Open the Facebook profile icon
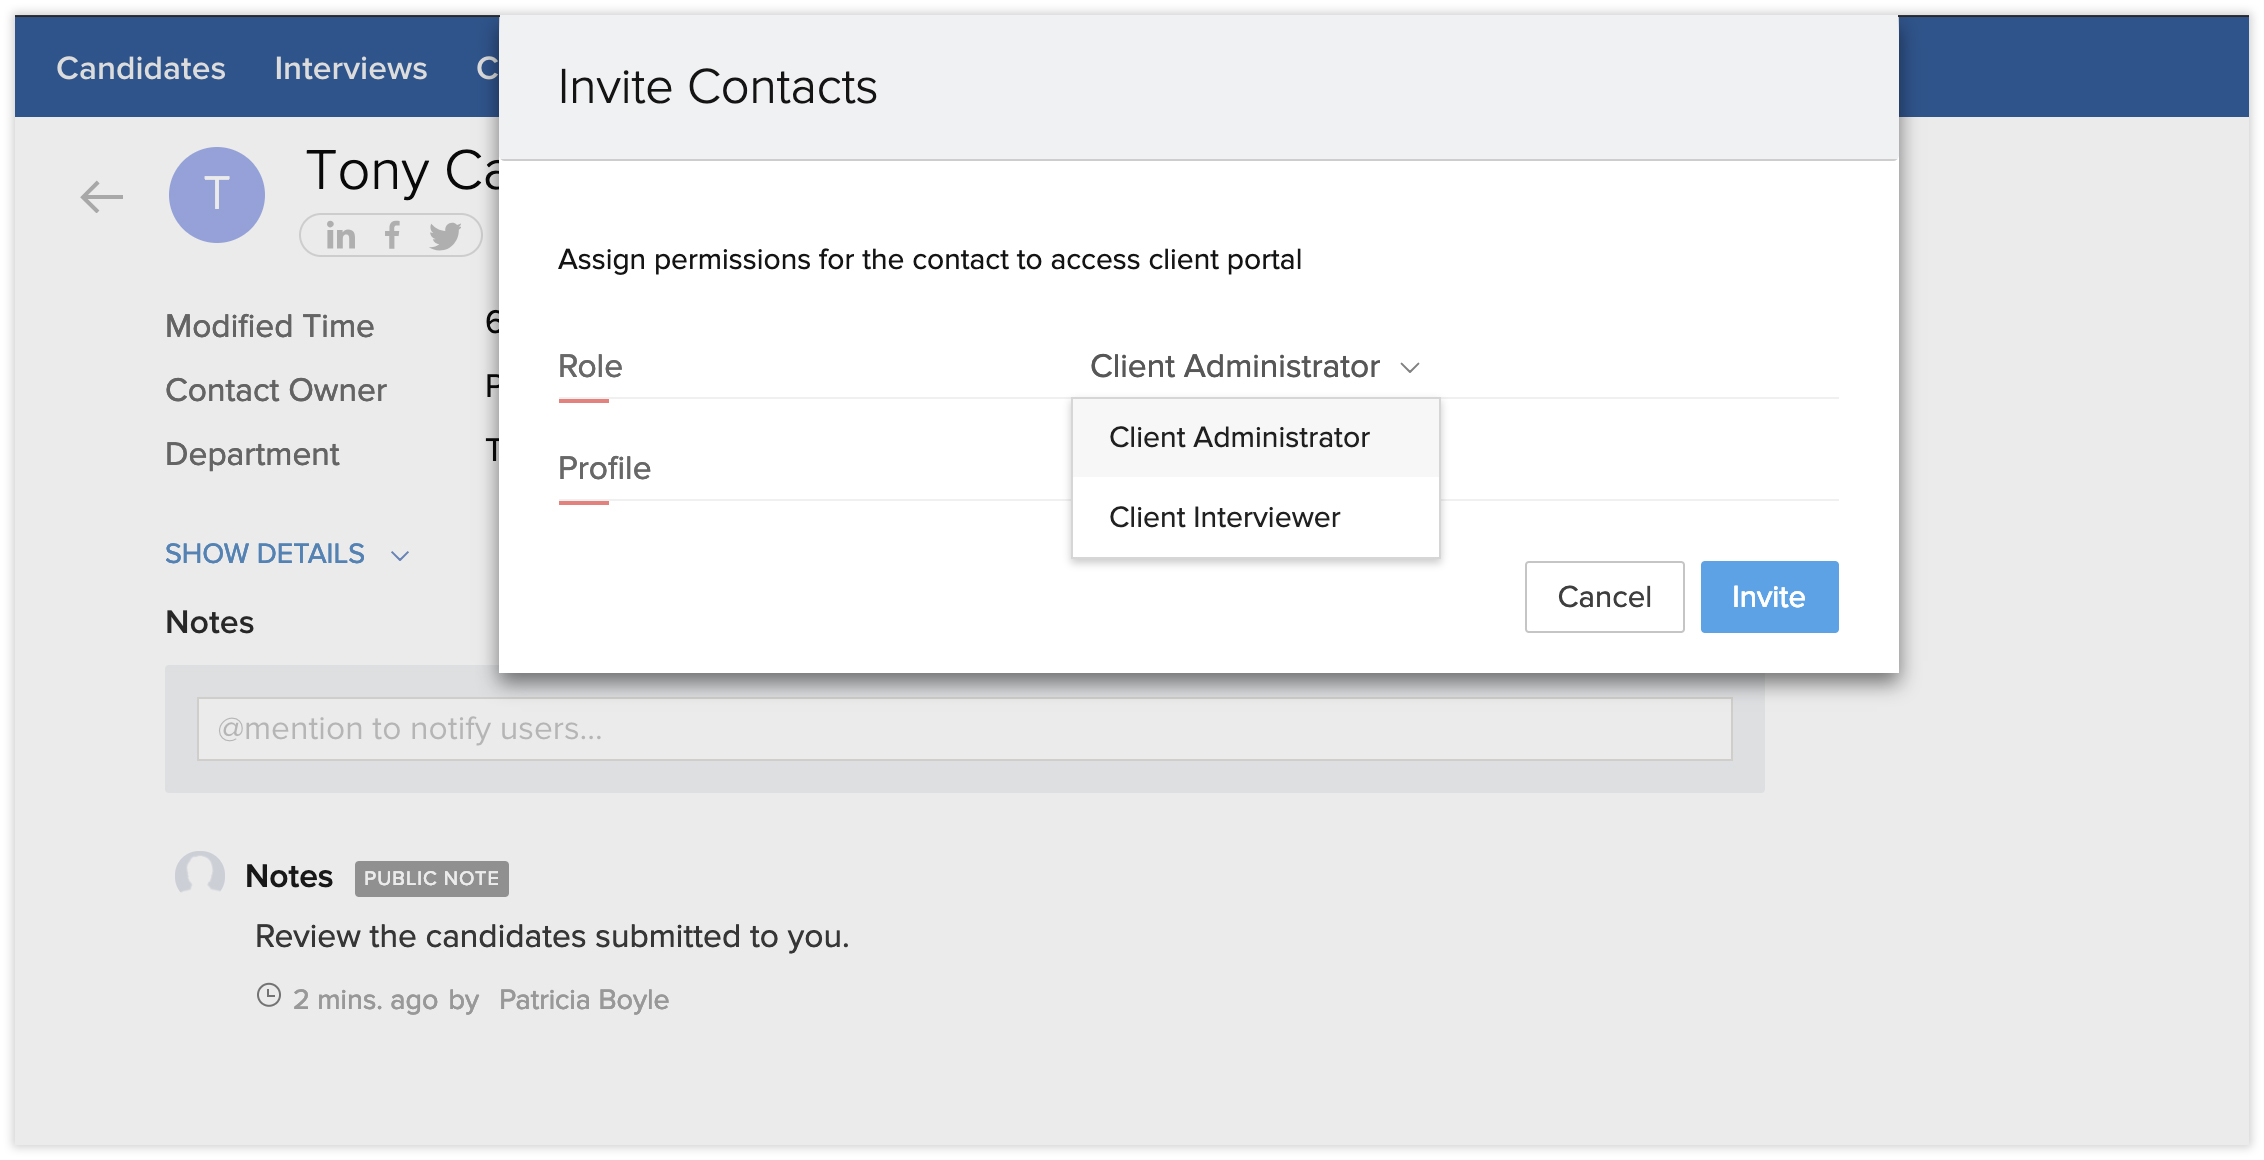This screenshot has height=1160, width=2264. pos(392,236)
